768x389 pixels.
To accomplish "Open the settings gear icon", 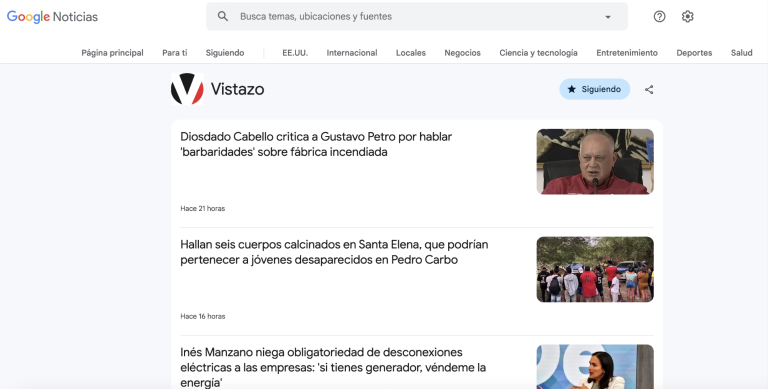I will (x=687, y=16).
